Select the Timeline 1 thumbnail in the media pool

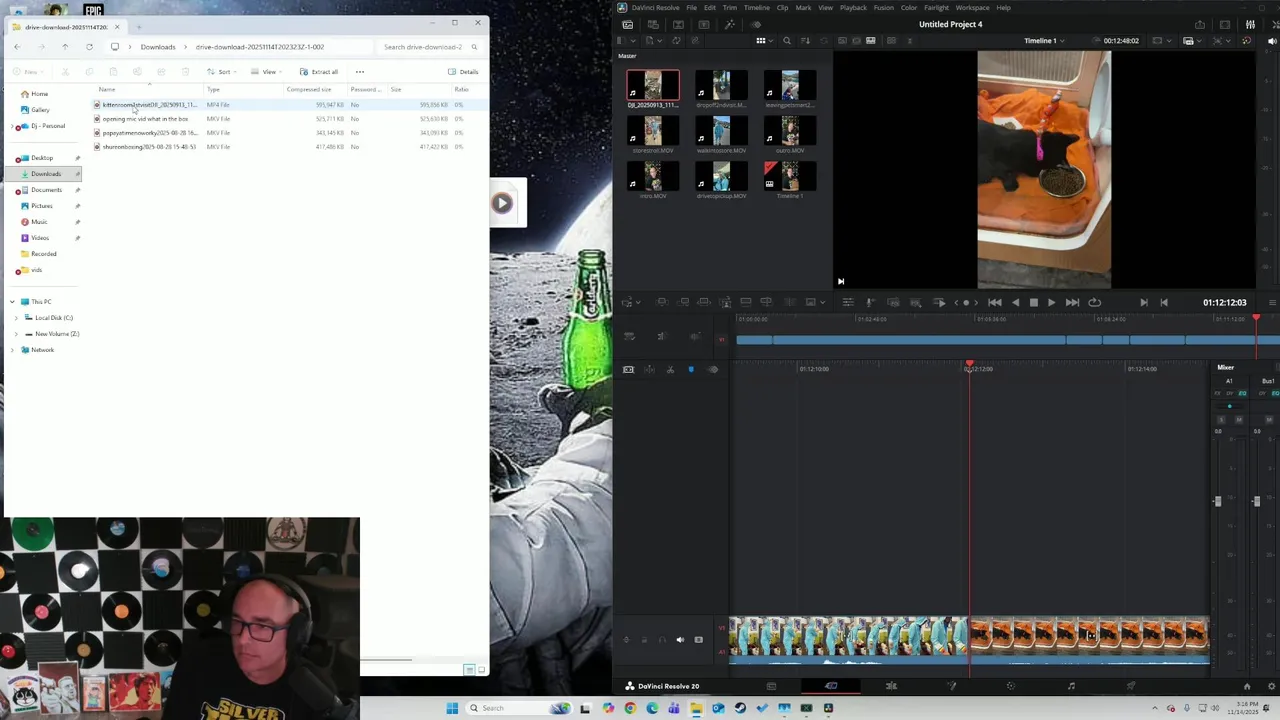tap(790, 176)
